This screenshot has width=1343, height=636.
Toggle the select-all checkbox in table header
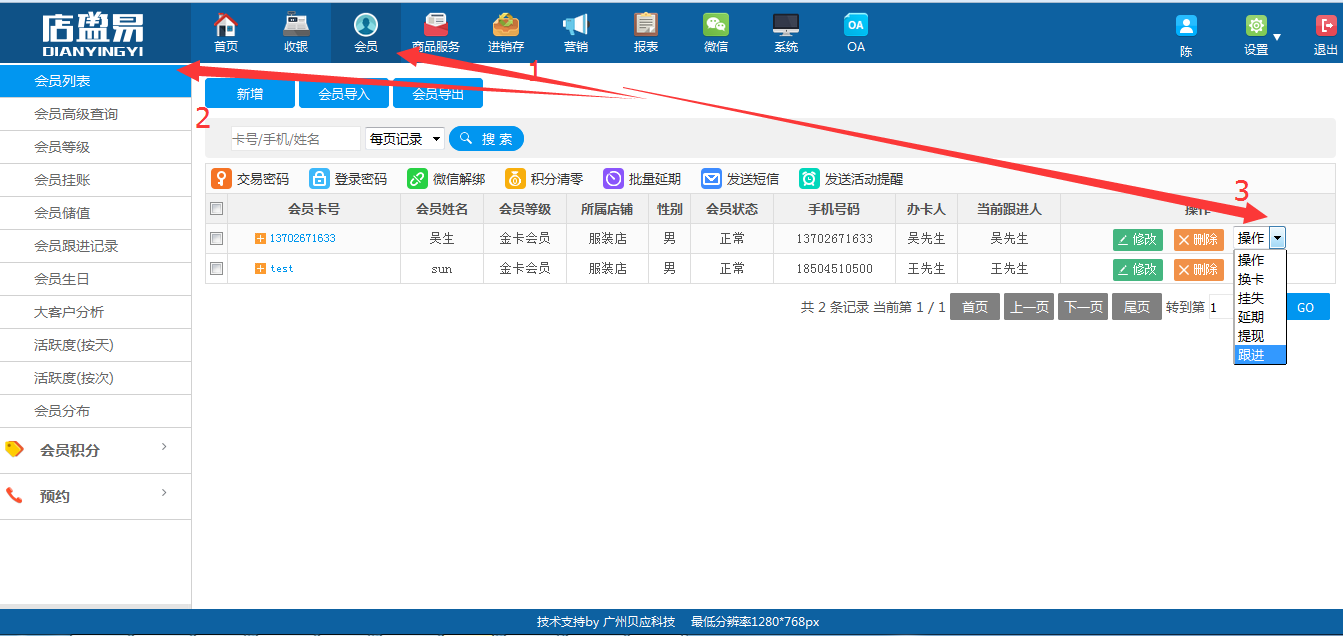tap(216, 209)
